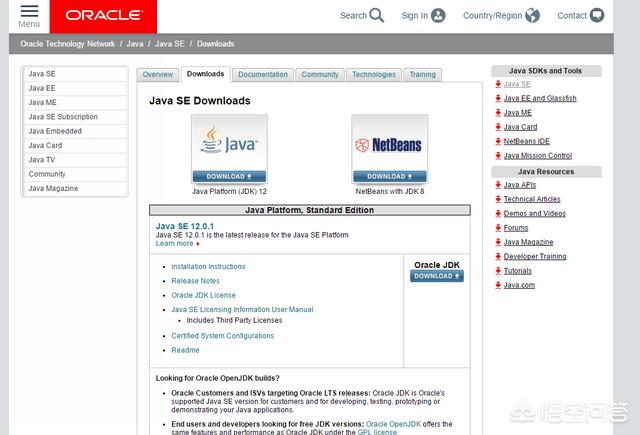Click the Contact chat bubble icon
The image size is (640, 435).
point(597,16)
